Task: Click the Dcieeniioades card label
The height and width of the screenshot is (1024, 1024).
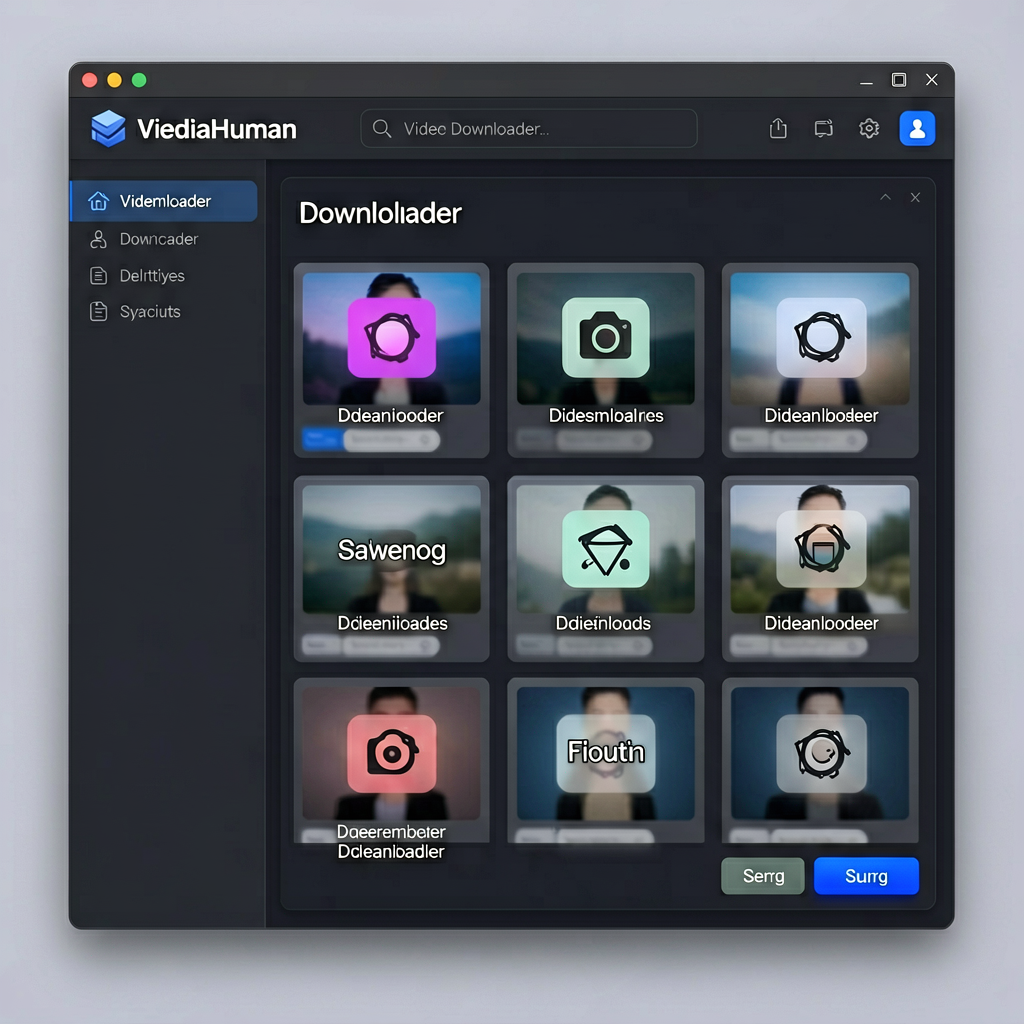Action: (x=392, y=623)
